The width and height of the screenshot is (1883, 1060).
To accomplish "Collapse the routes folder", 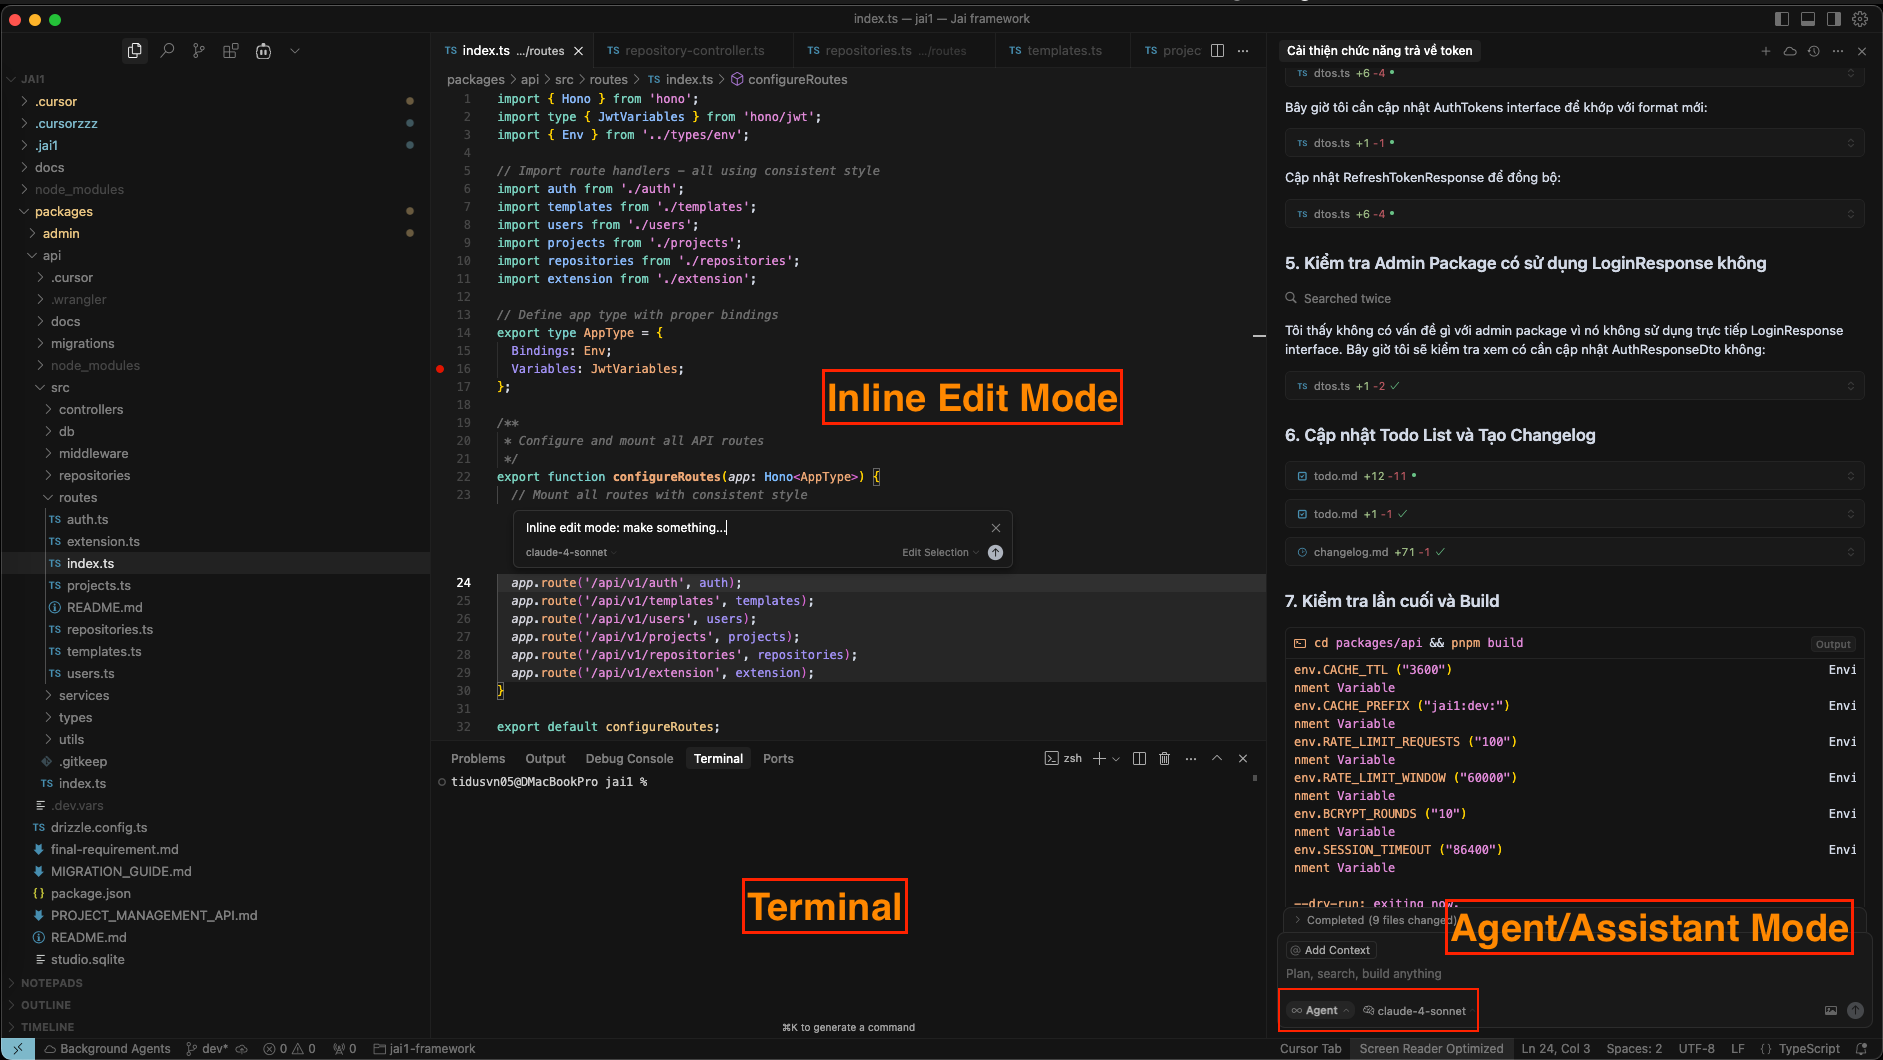I will (77, 498).
